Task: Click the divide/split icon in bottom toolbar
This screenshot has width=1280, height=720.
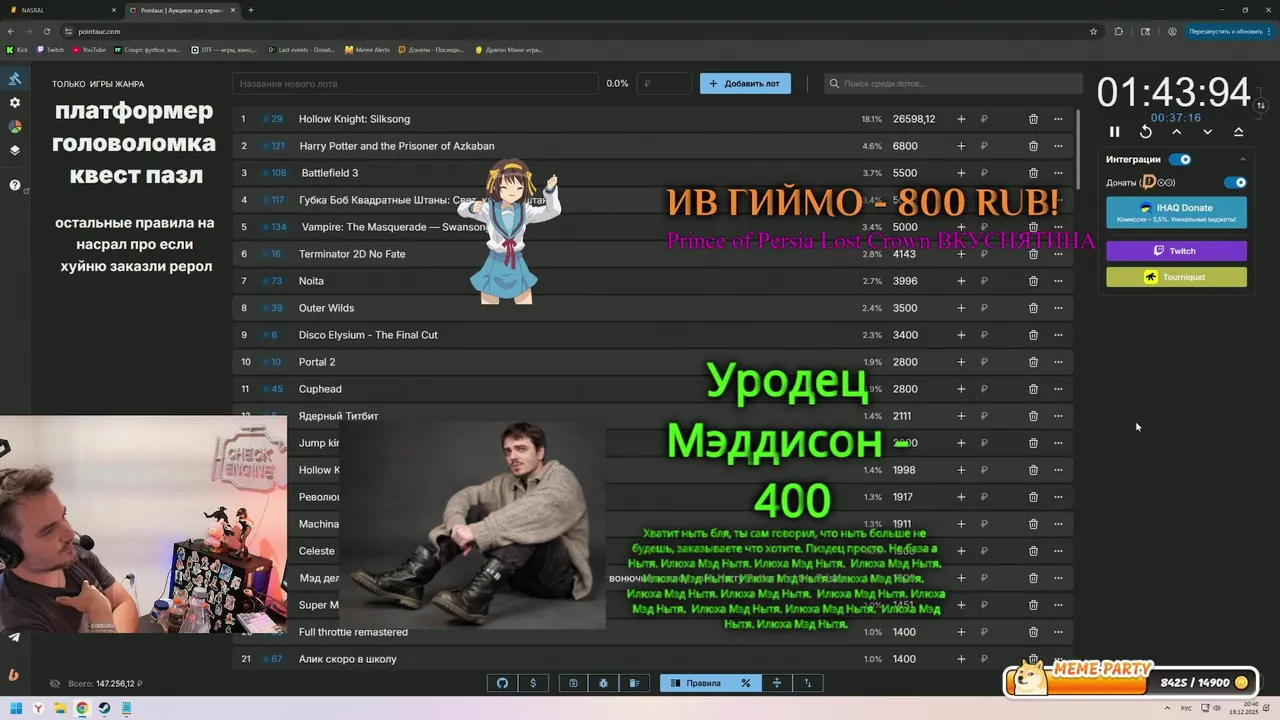Action: pyautogui.click(x=777, y=683)
